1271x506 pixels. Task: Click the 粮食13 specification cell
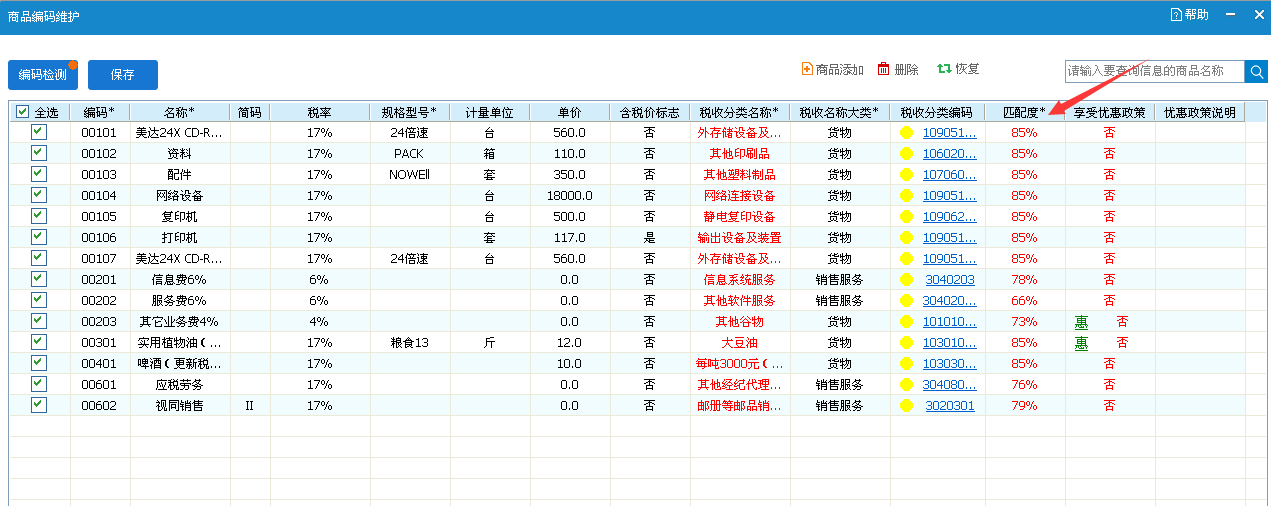pyautogui.click(x=409, y=343)
